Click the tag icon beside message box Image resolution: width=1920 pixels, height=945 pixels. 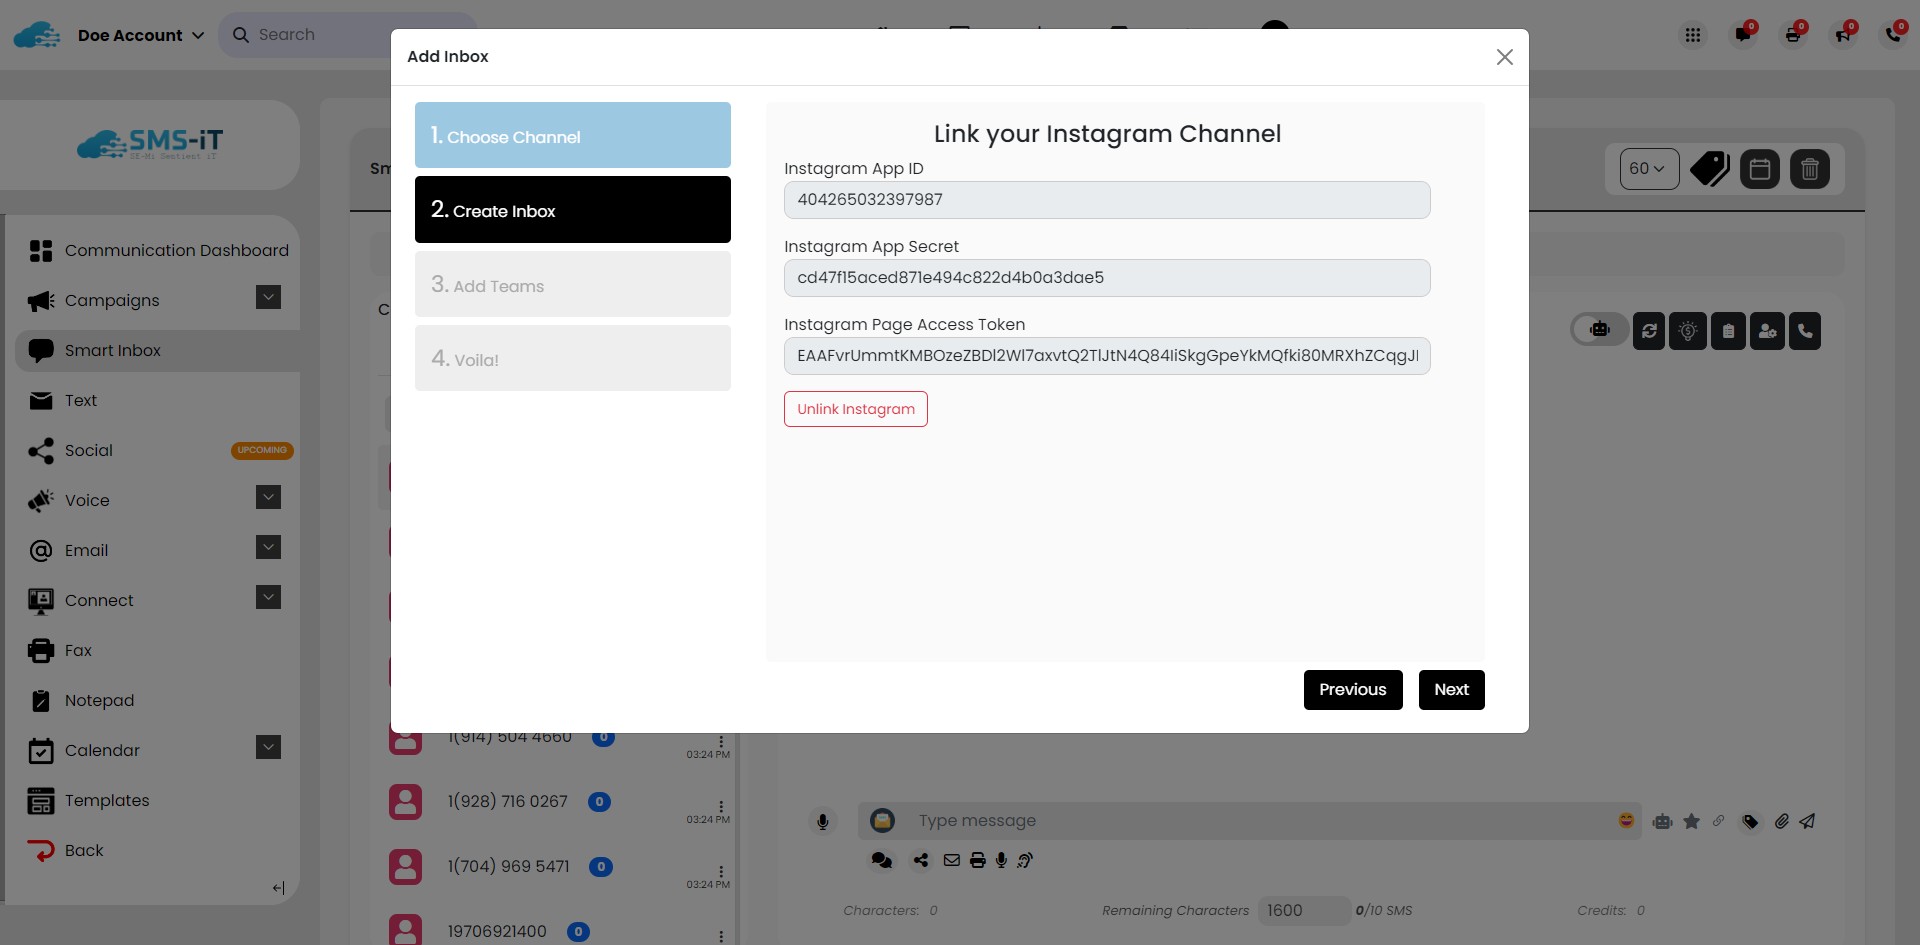(1750, 822)
